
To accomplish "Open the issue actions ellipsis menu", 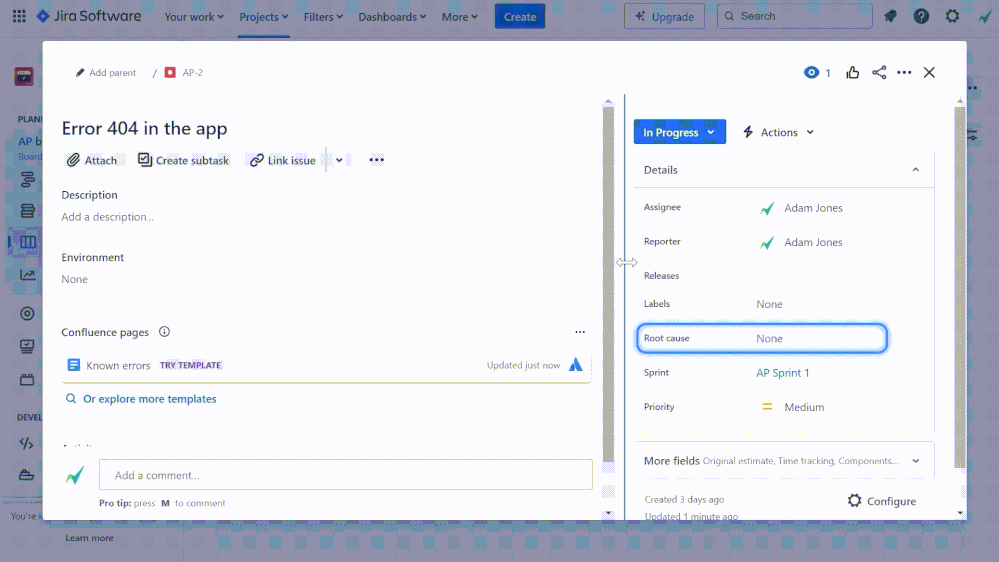I will tap(904, 73).
